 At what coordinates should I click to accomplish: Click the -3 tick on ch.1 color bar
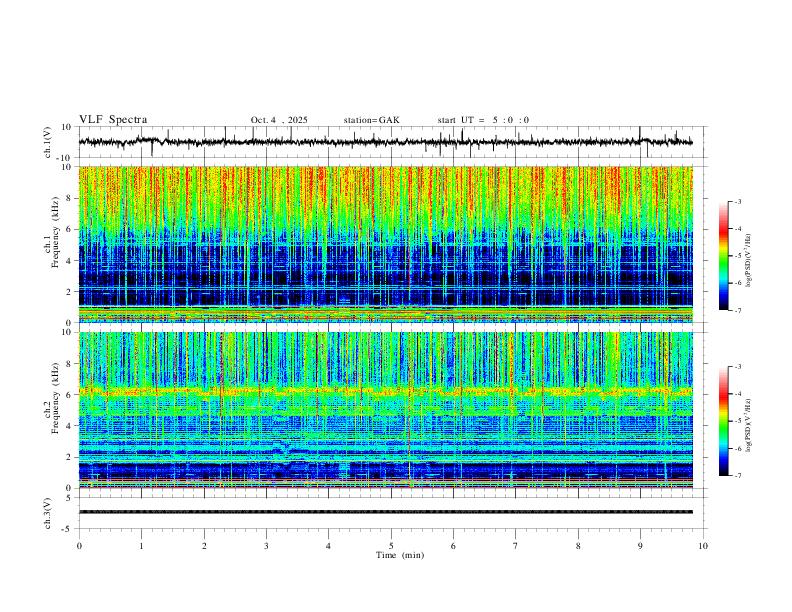click(x=737, y=201)
